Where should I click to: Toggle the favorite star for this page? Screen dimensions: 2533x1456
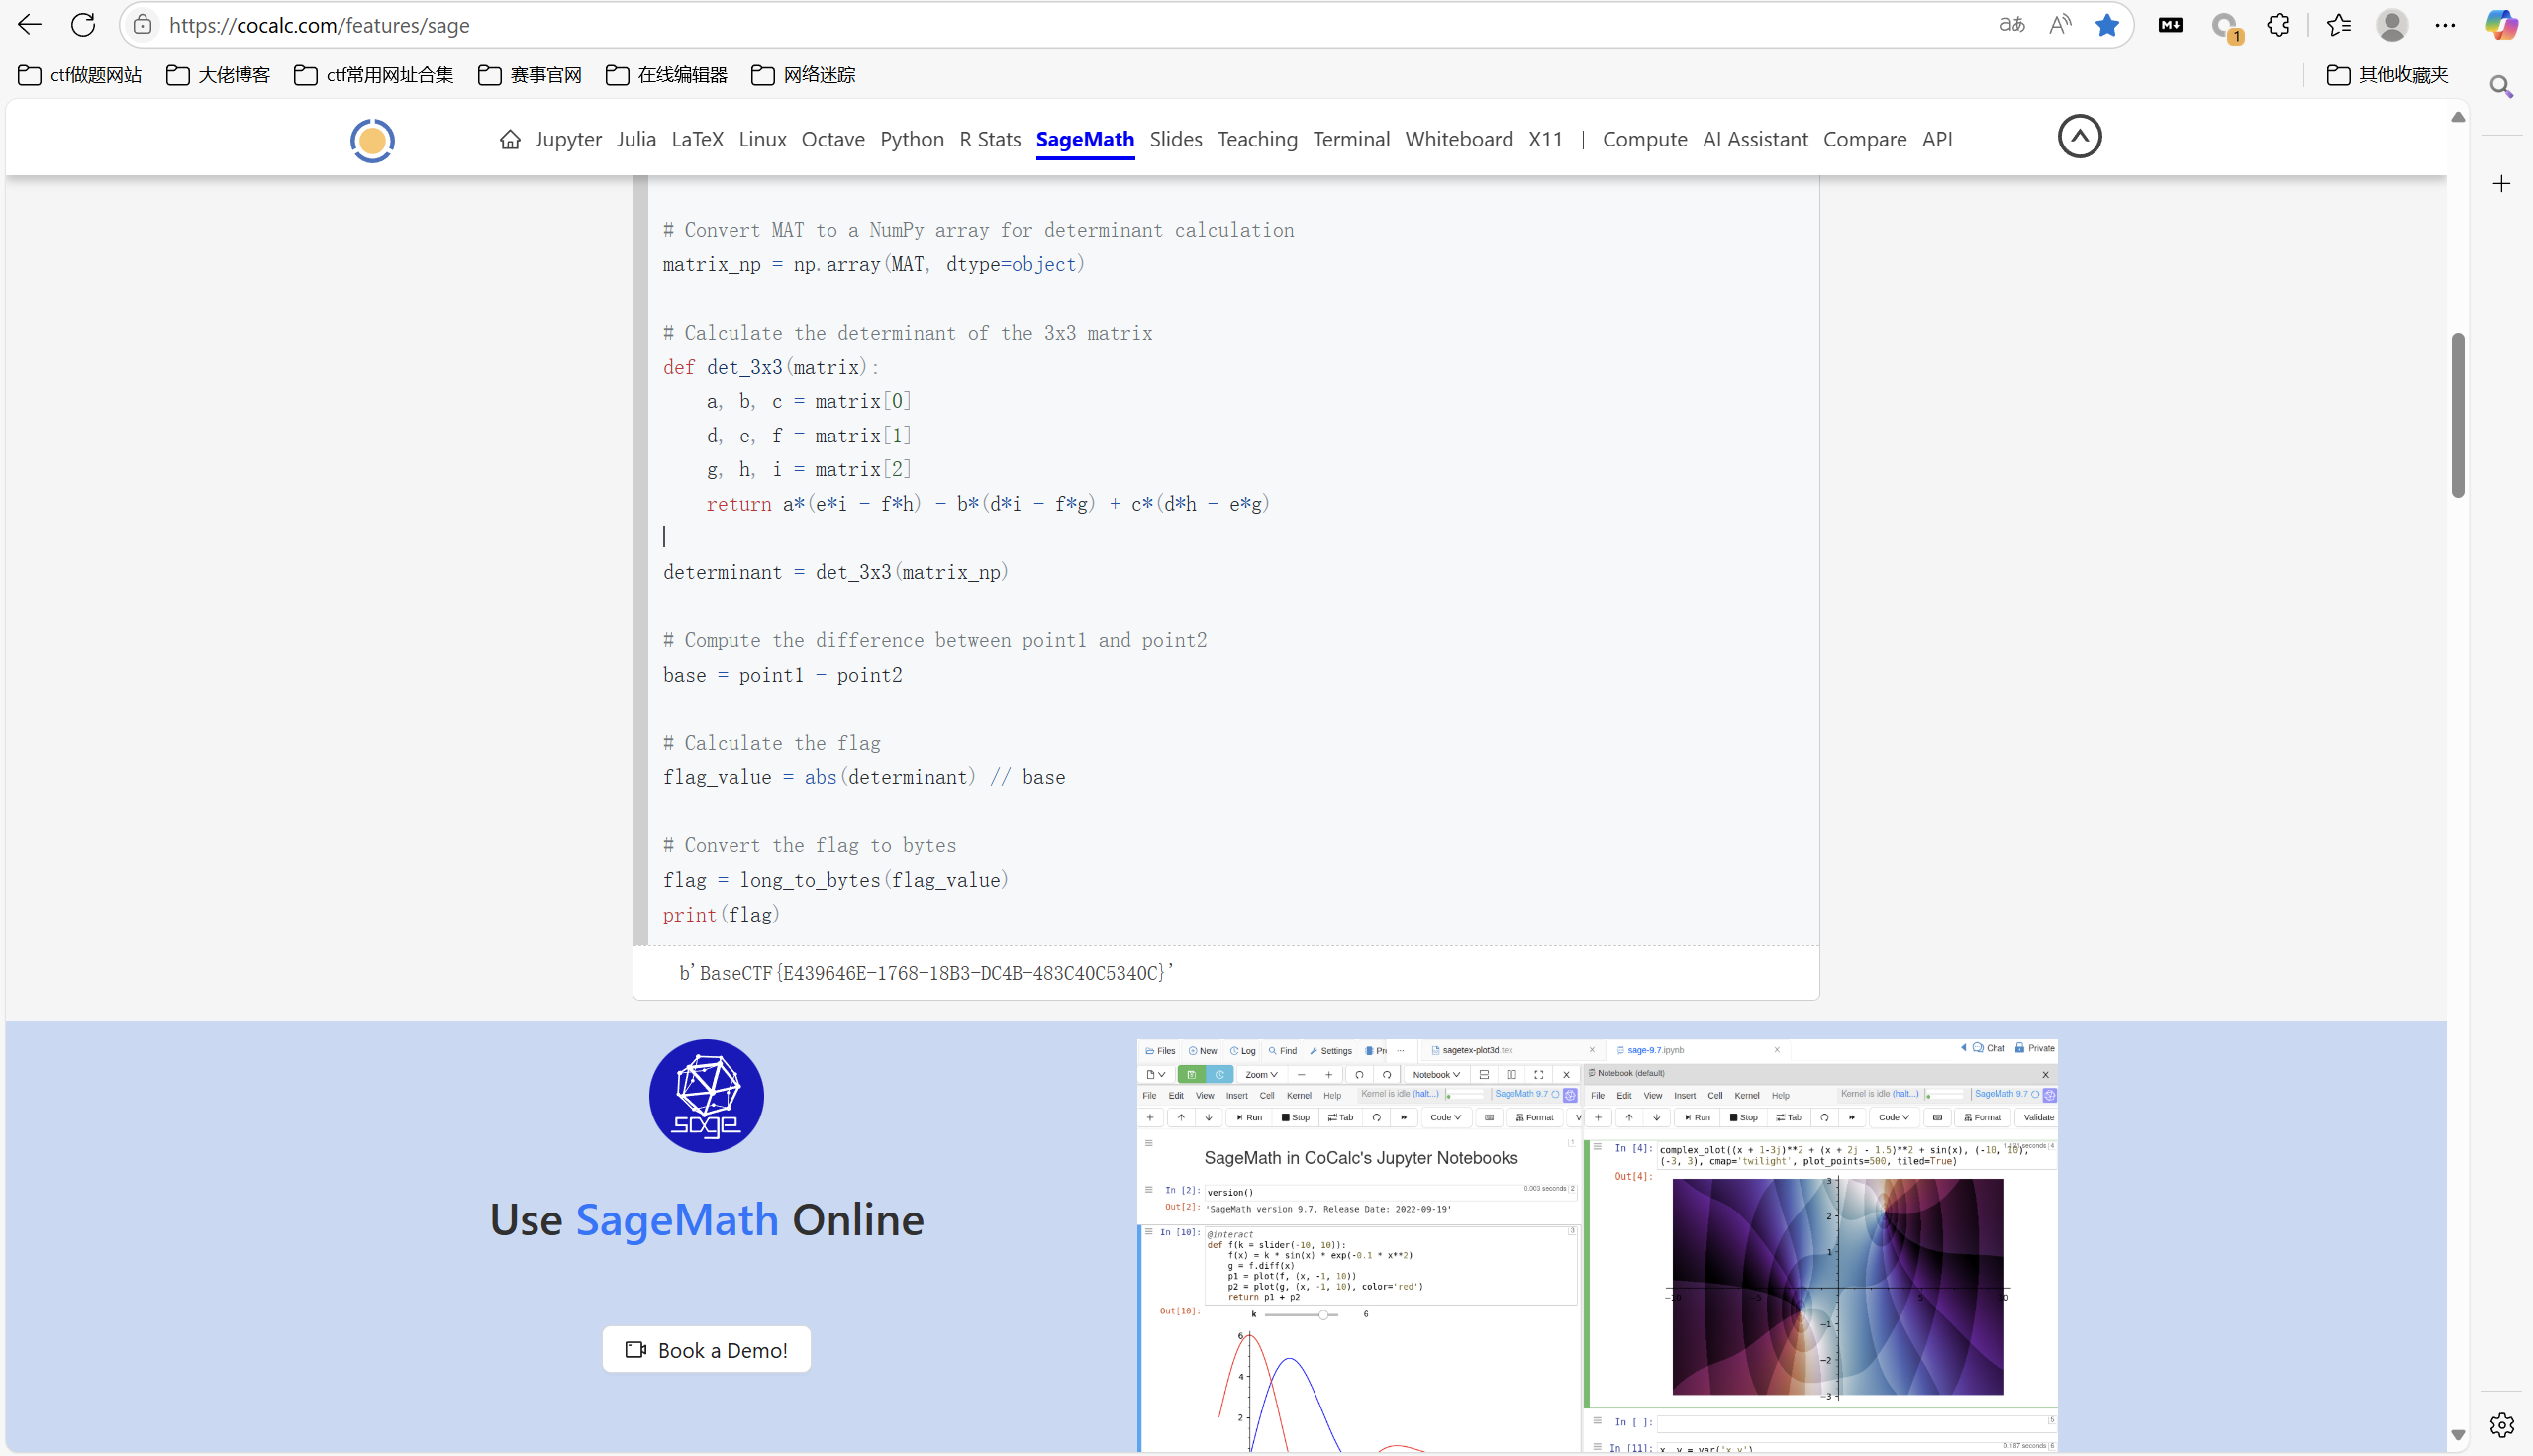point(2107,25)
